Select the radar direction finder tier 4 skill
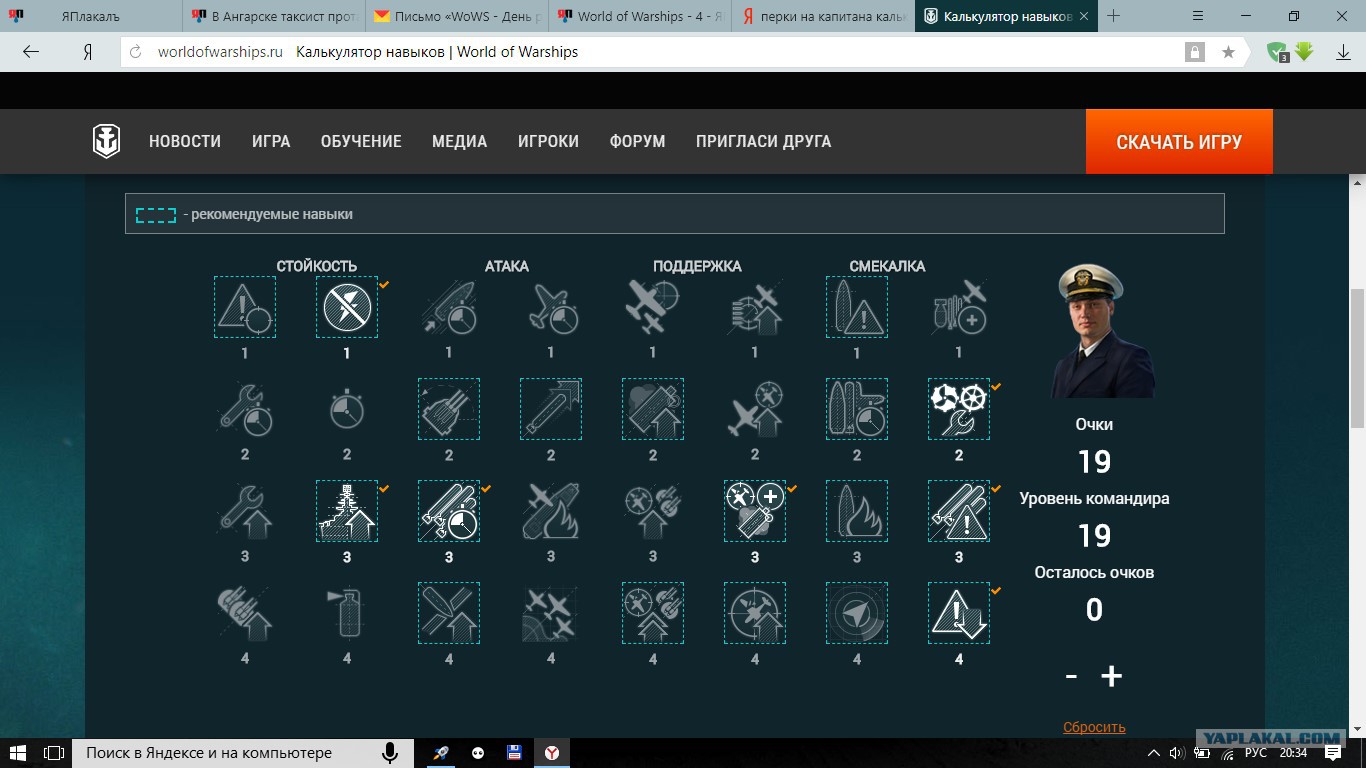The width and height of the screenshot is (1366, 768). (857, 613)
